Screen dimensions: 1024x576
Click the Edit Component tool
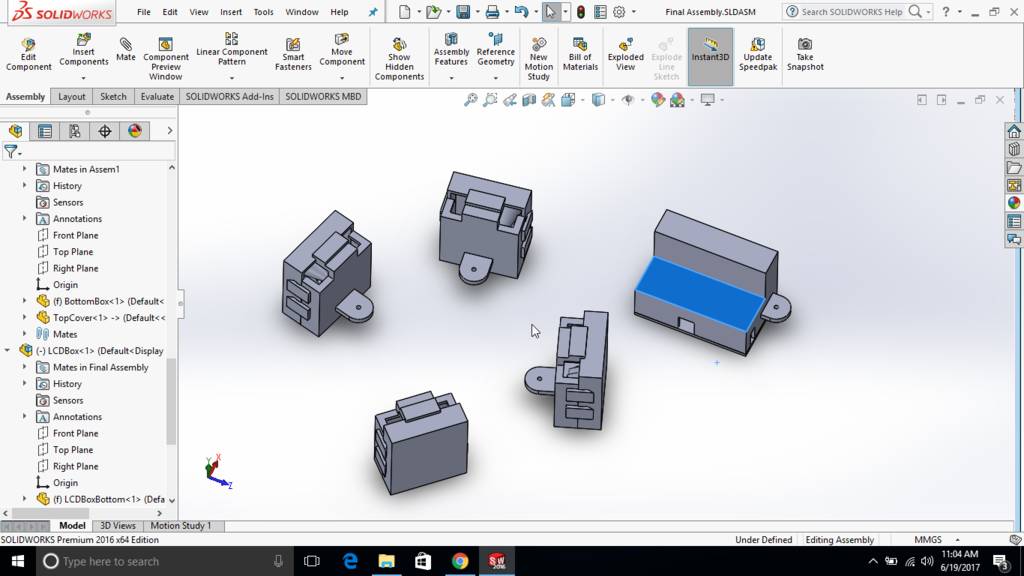[28, 54]
